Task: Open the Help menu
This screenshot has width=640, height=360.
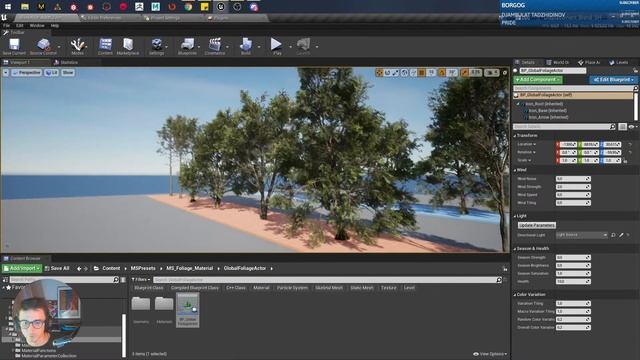Action: pos(55,25)
